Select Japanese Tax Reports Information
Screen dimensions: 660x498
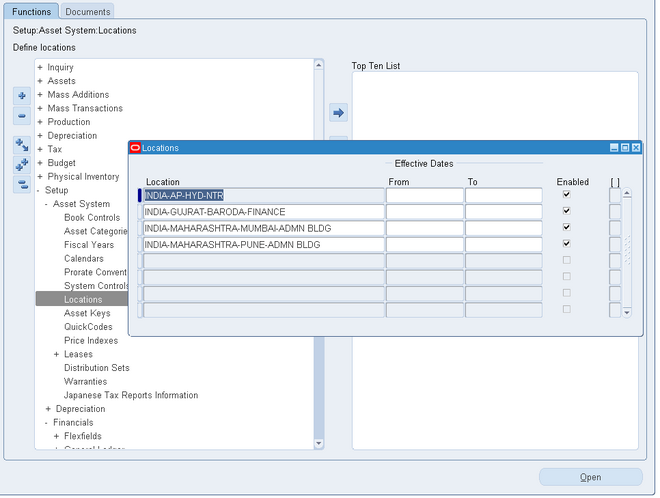[x=131, y=395]
